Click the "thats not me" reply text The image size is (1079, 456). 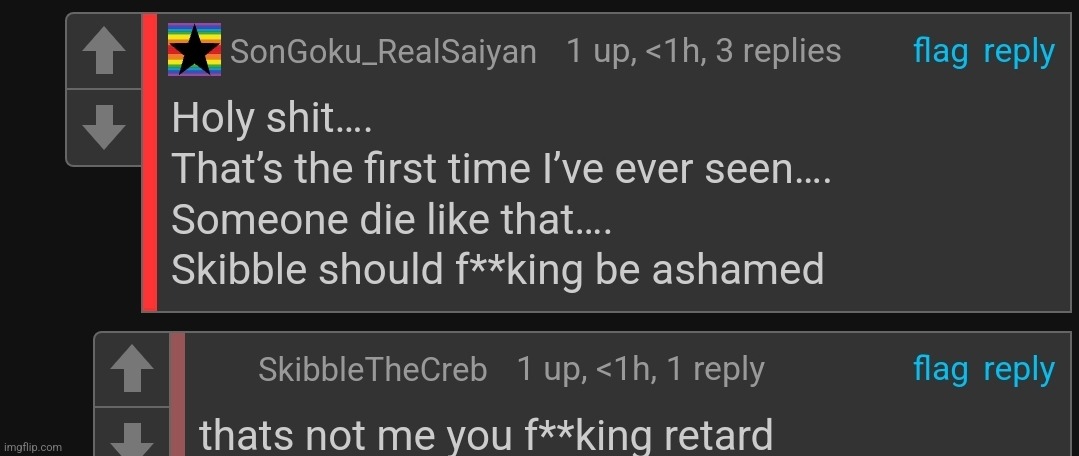(486, 435)
